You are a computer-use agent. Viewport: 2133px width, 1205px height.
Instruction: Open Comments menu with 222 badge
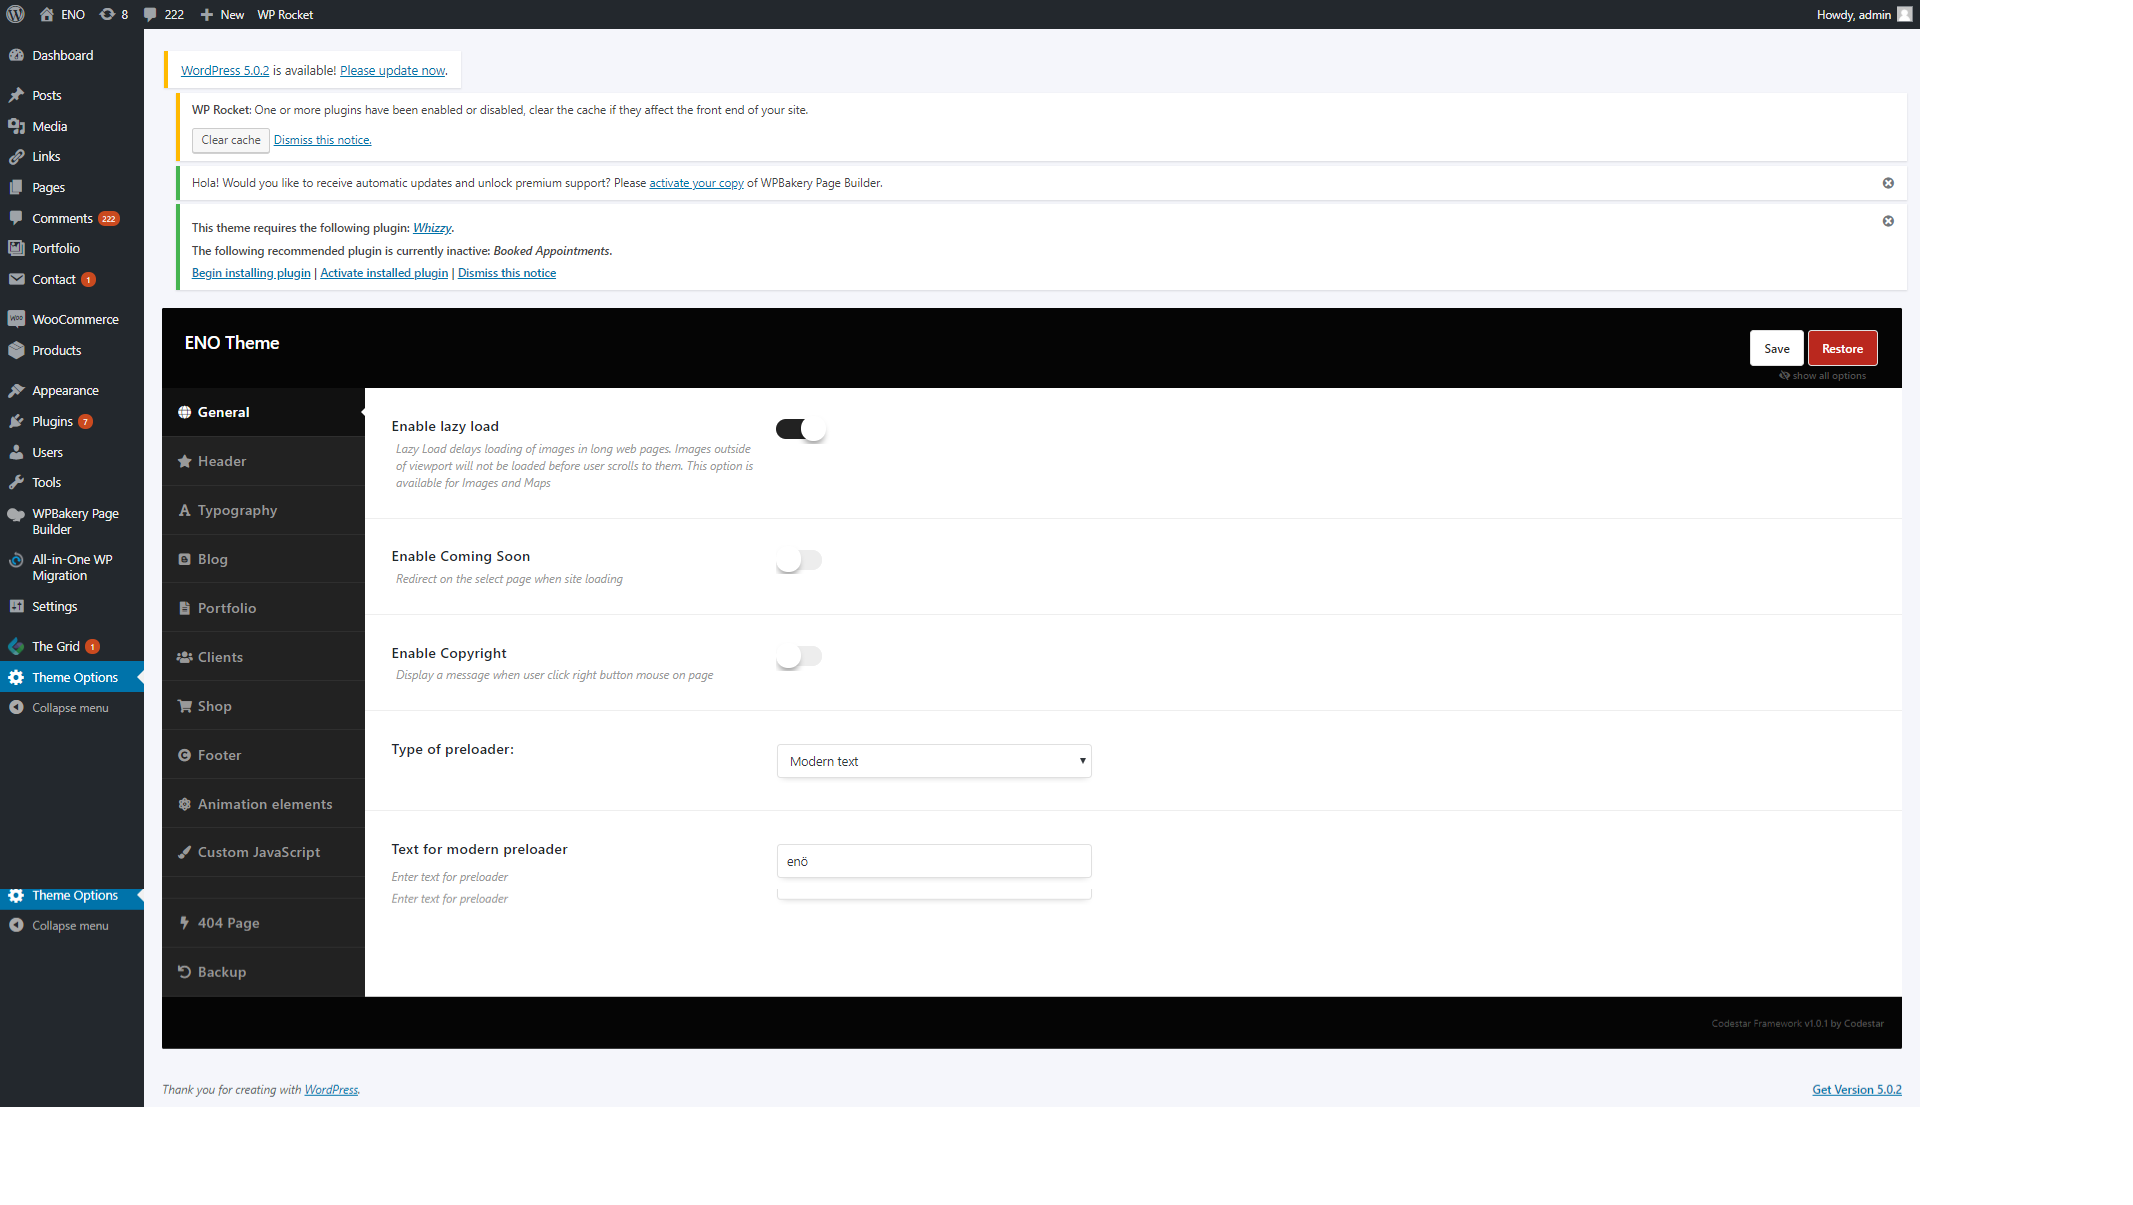[72, 218]
